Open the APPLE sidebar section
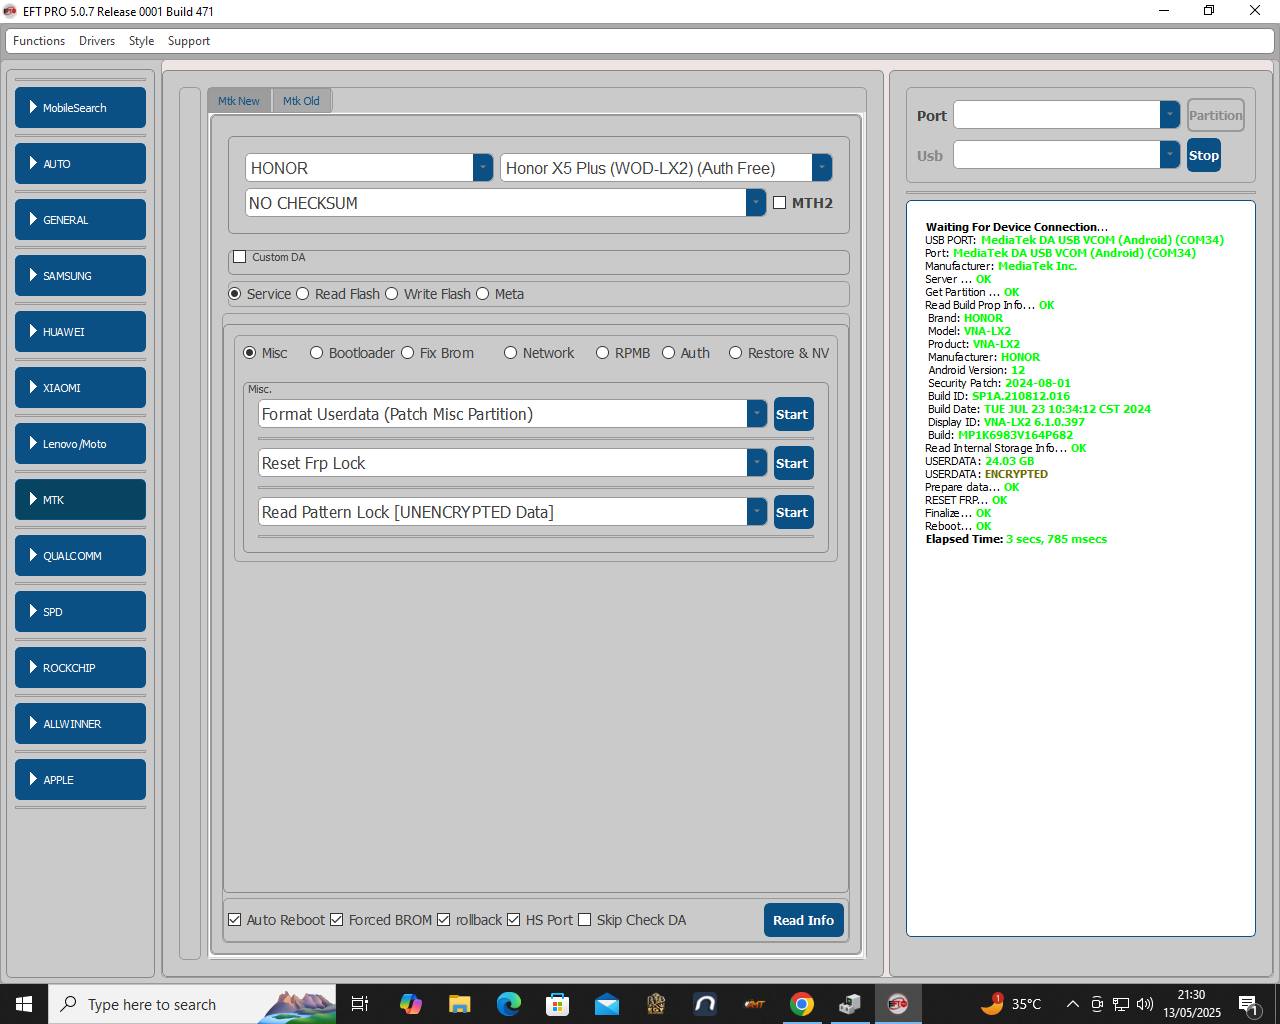The width and height of the screenshot is (1280, 1024). point(80,780)
